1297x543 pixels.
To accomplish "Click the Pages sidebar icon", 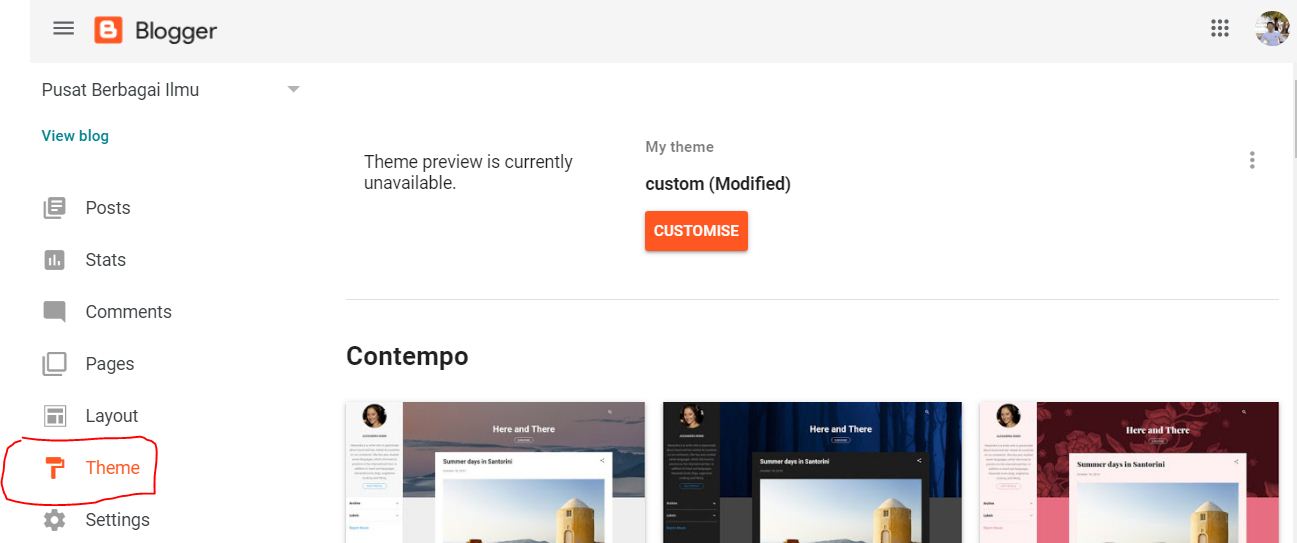I will [x=54, y=364].
